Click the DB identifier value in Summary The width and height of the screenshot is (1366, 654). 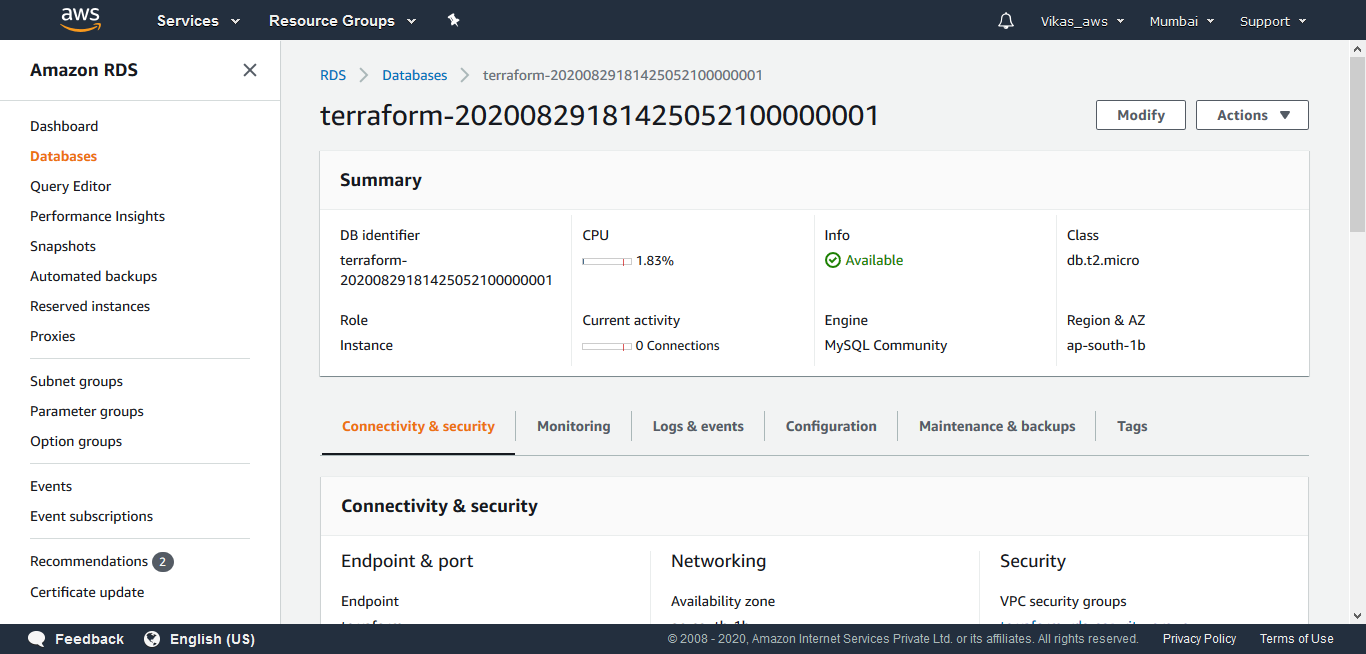click(x=446, y=270)
